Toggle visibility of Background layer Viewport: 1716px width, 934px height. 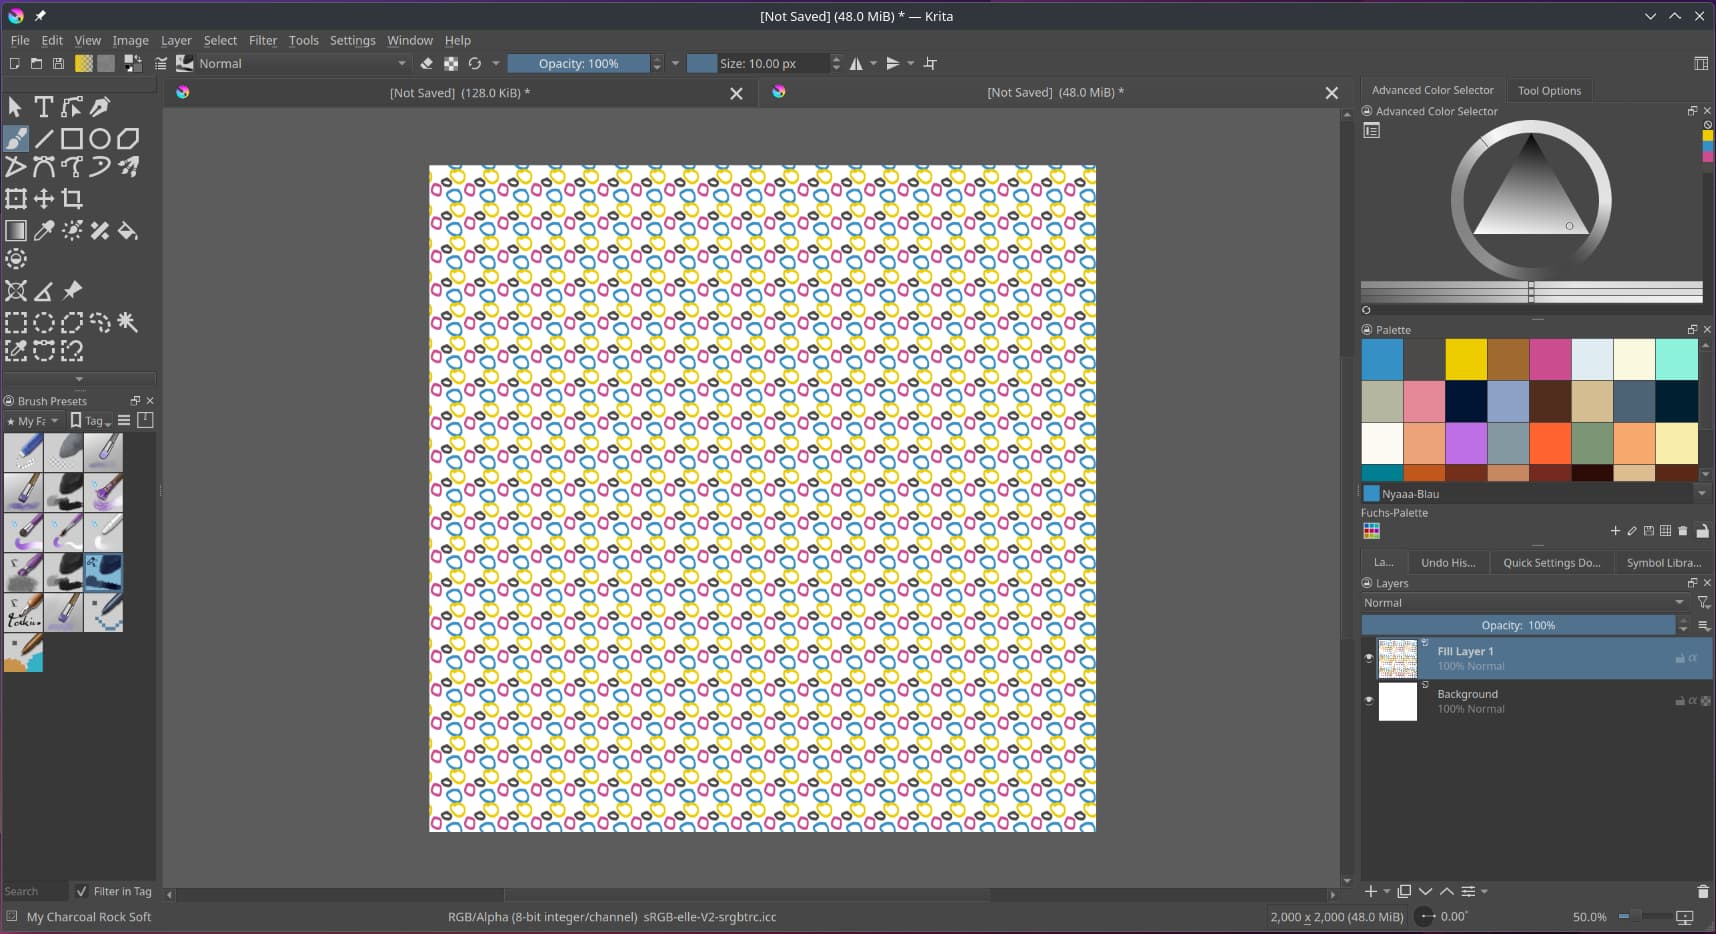[1369, 701]
